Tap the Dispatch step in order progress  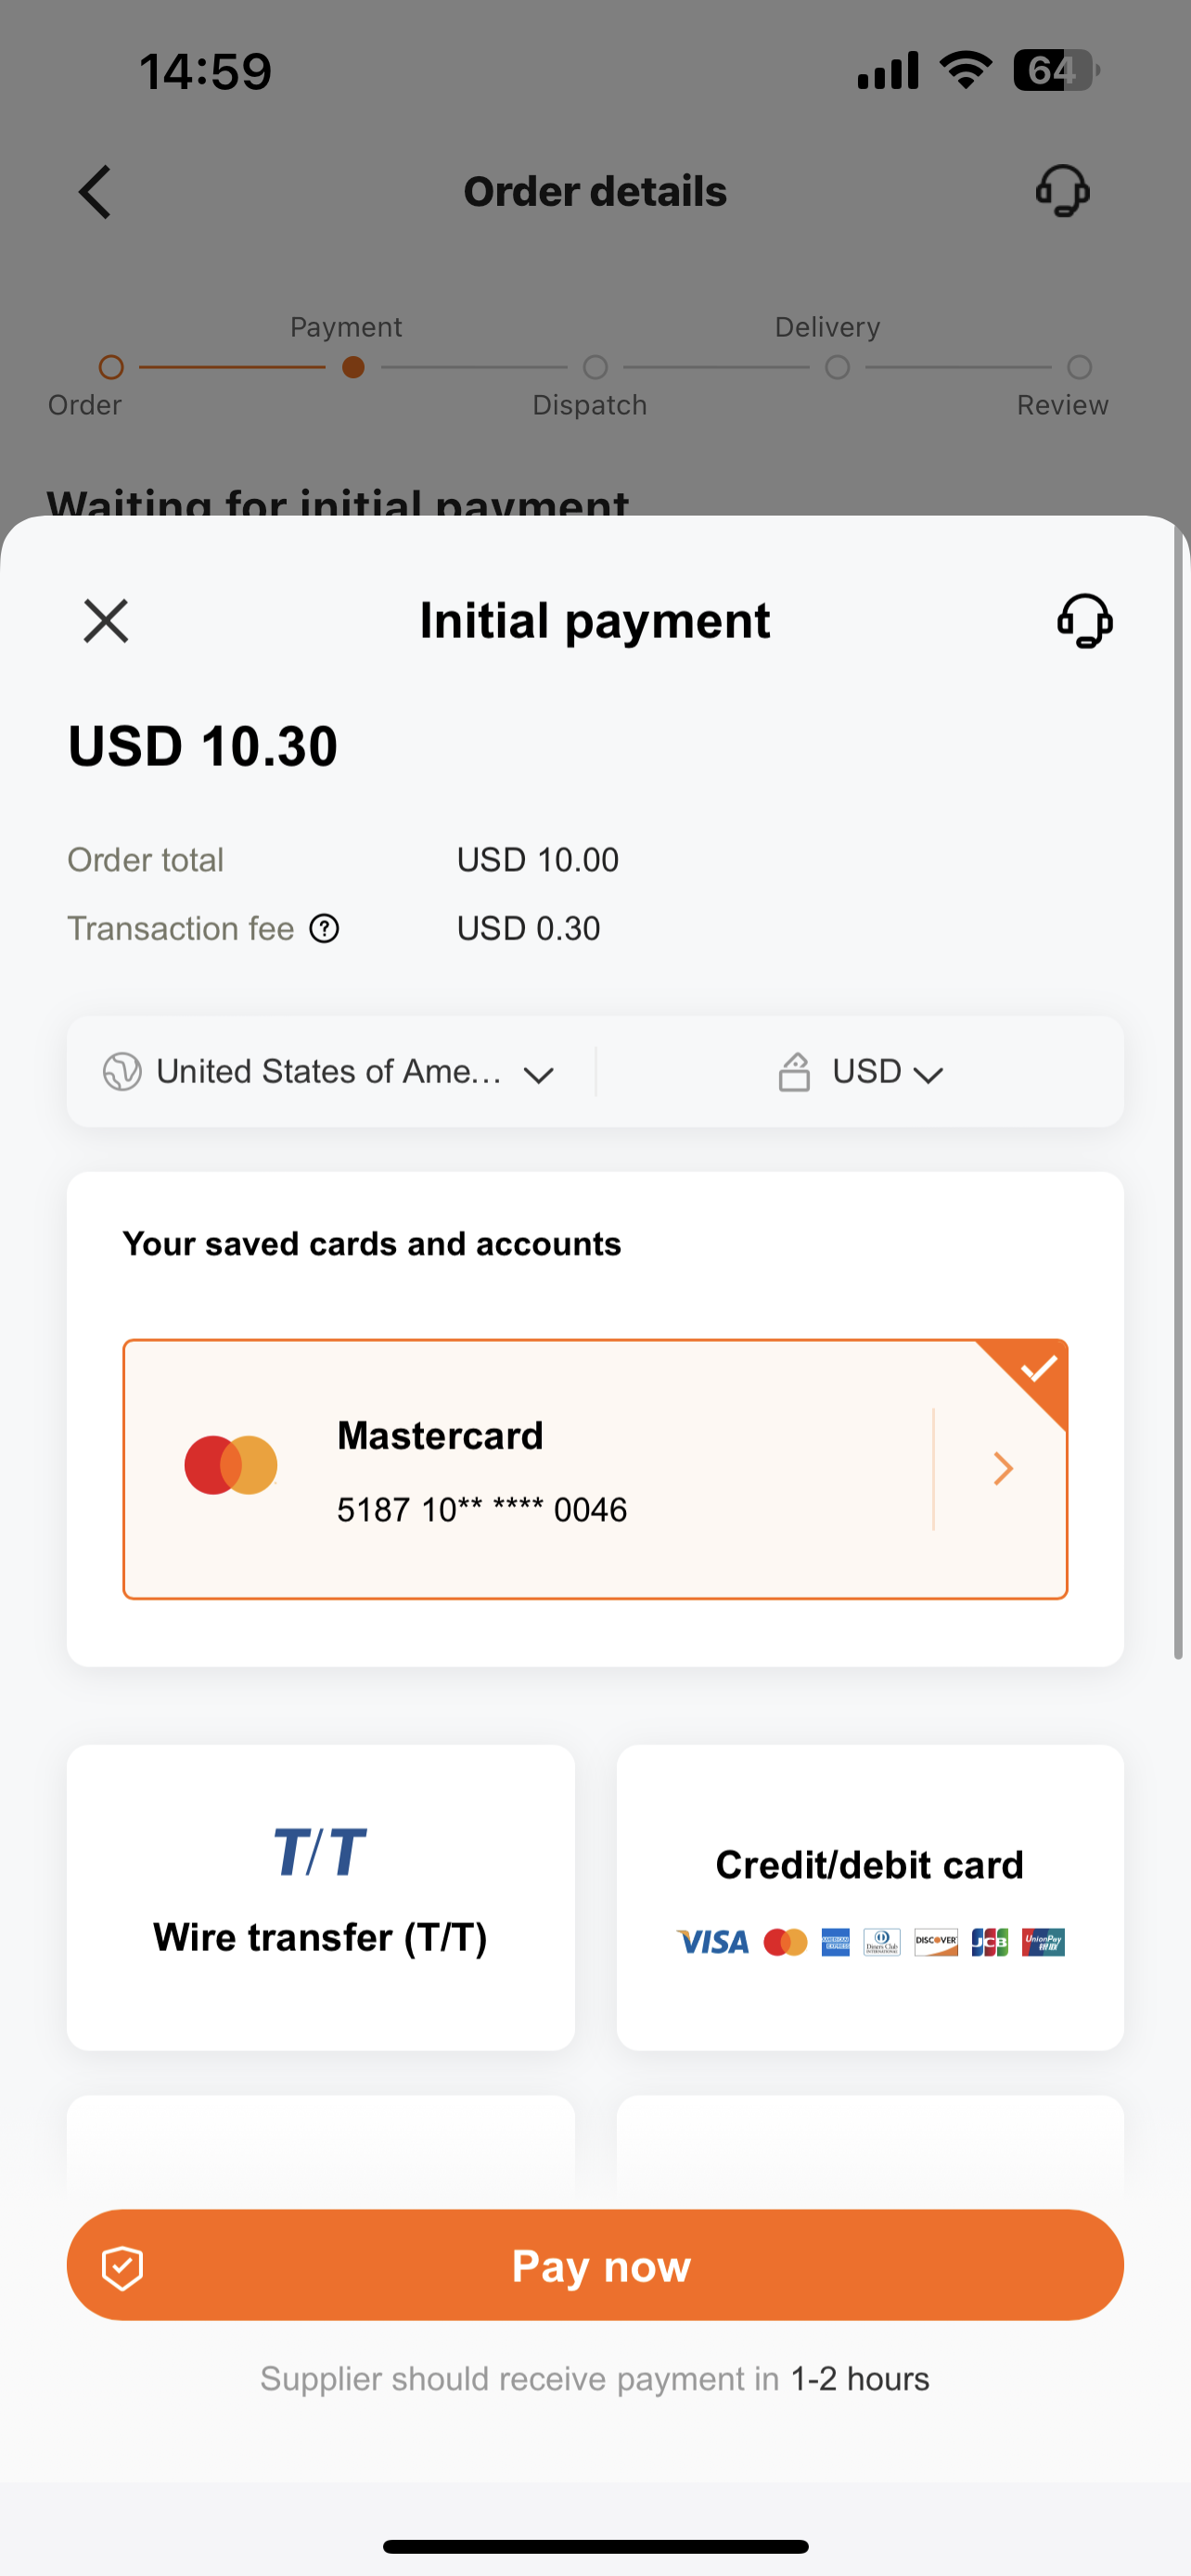click(595, 368)
